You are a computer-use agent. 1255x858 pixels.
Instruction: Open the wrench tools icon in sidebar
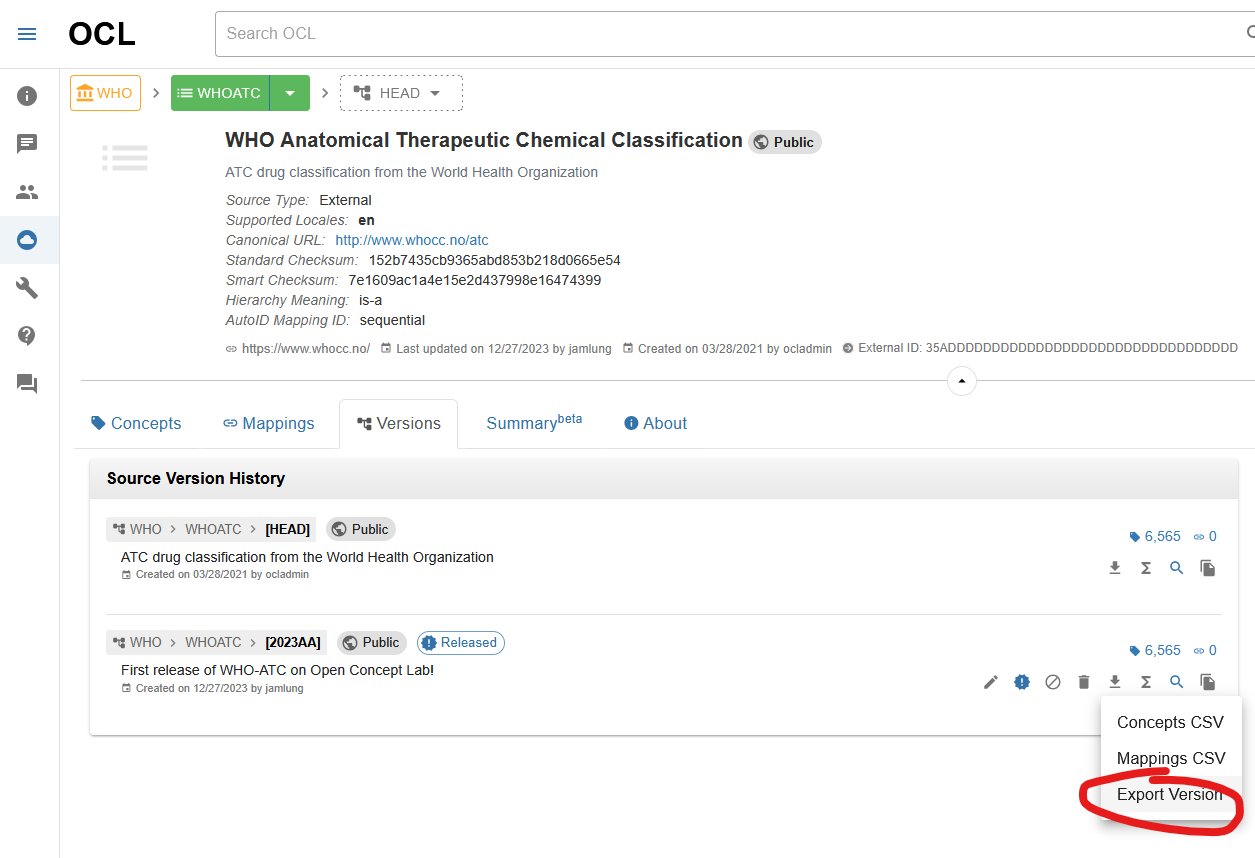[x=27, y=288]
